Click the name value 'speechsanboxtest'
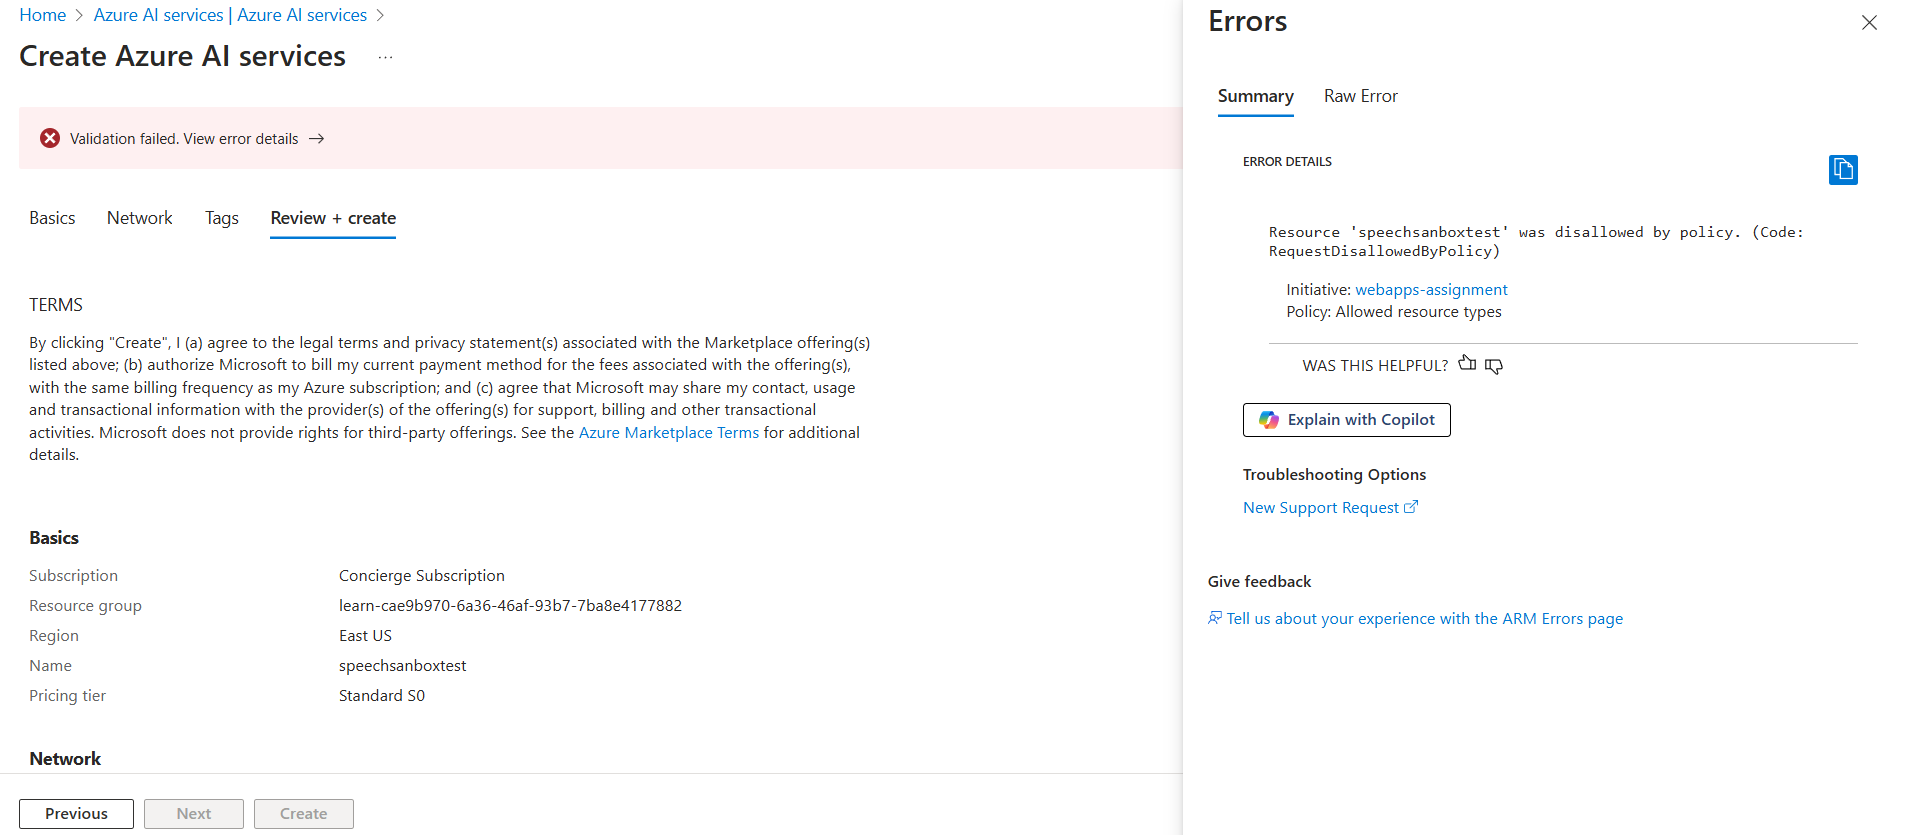 pos(403,666)
